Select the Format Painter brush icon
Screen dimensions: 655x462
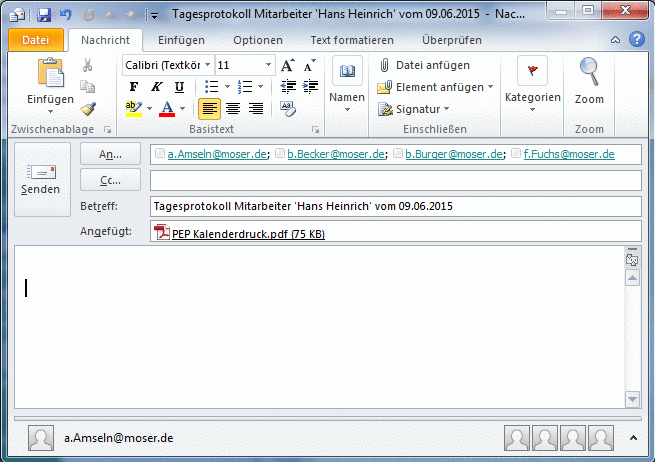click(88, 109)
